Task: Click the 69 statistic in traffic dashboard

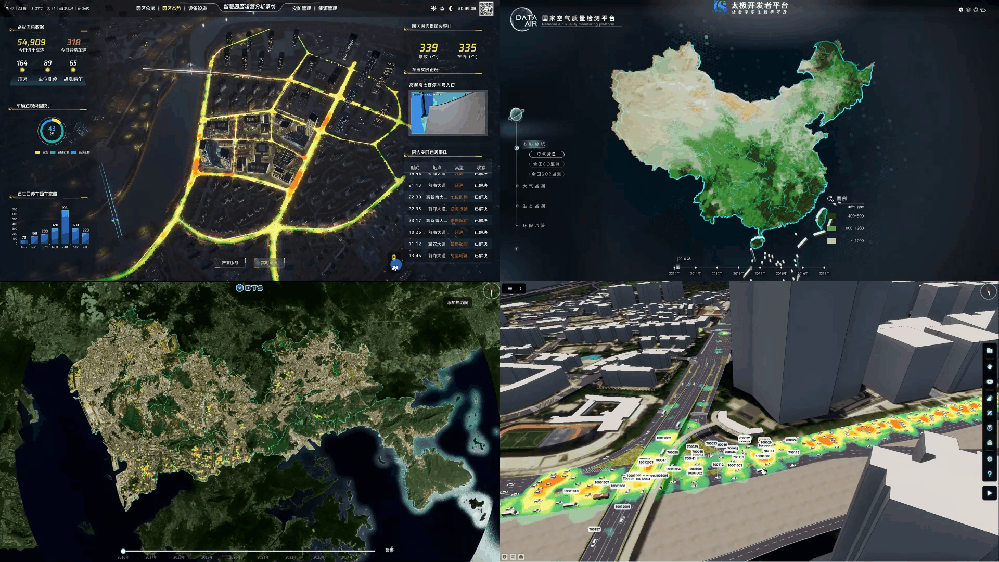Action: (48, 64)
